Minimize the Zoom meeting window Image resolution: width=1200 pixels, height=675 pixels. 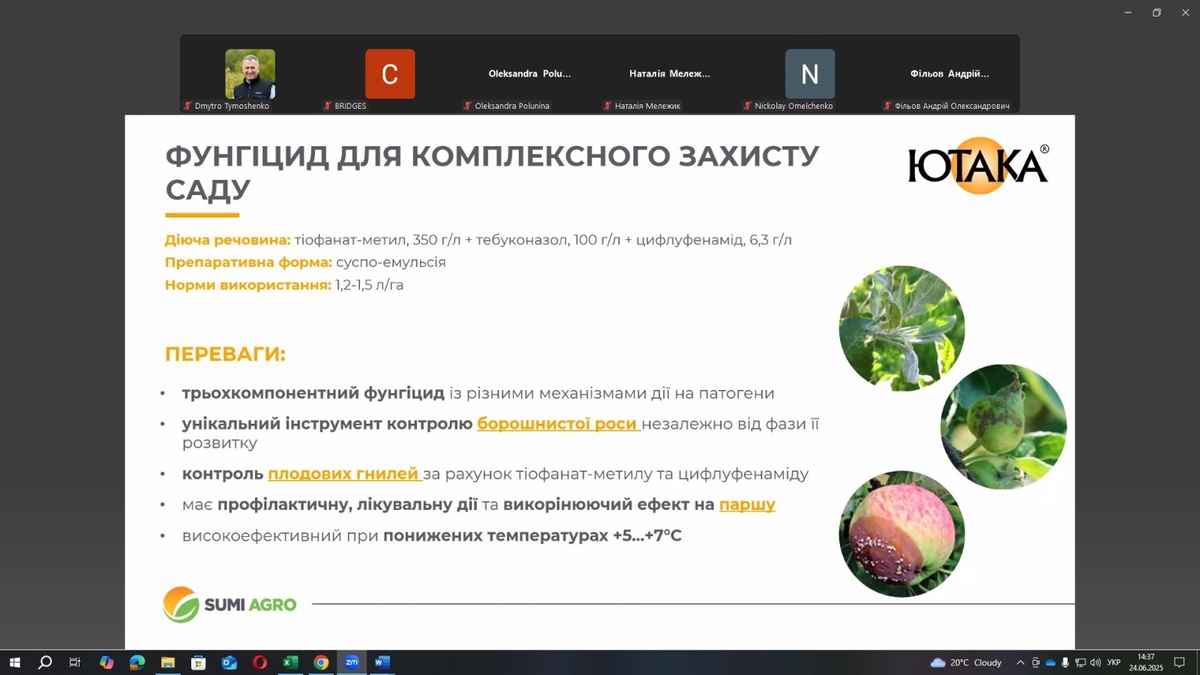1128,12
